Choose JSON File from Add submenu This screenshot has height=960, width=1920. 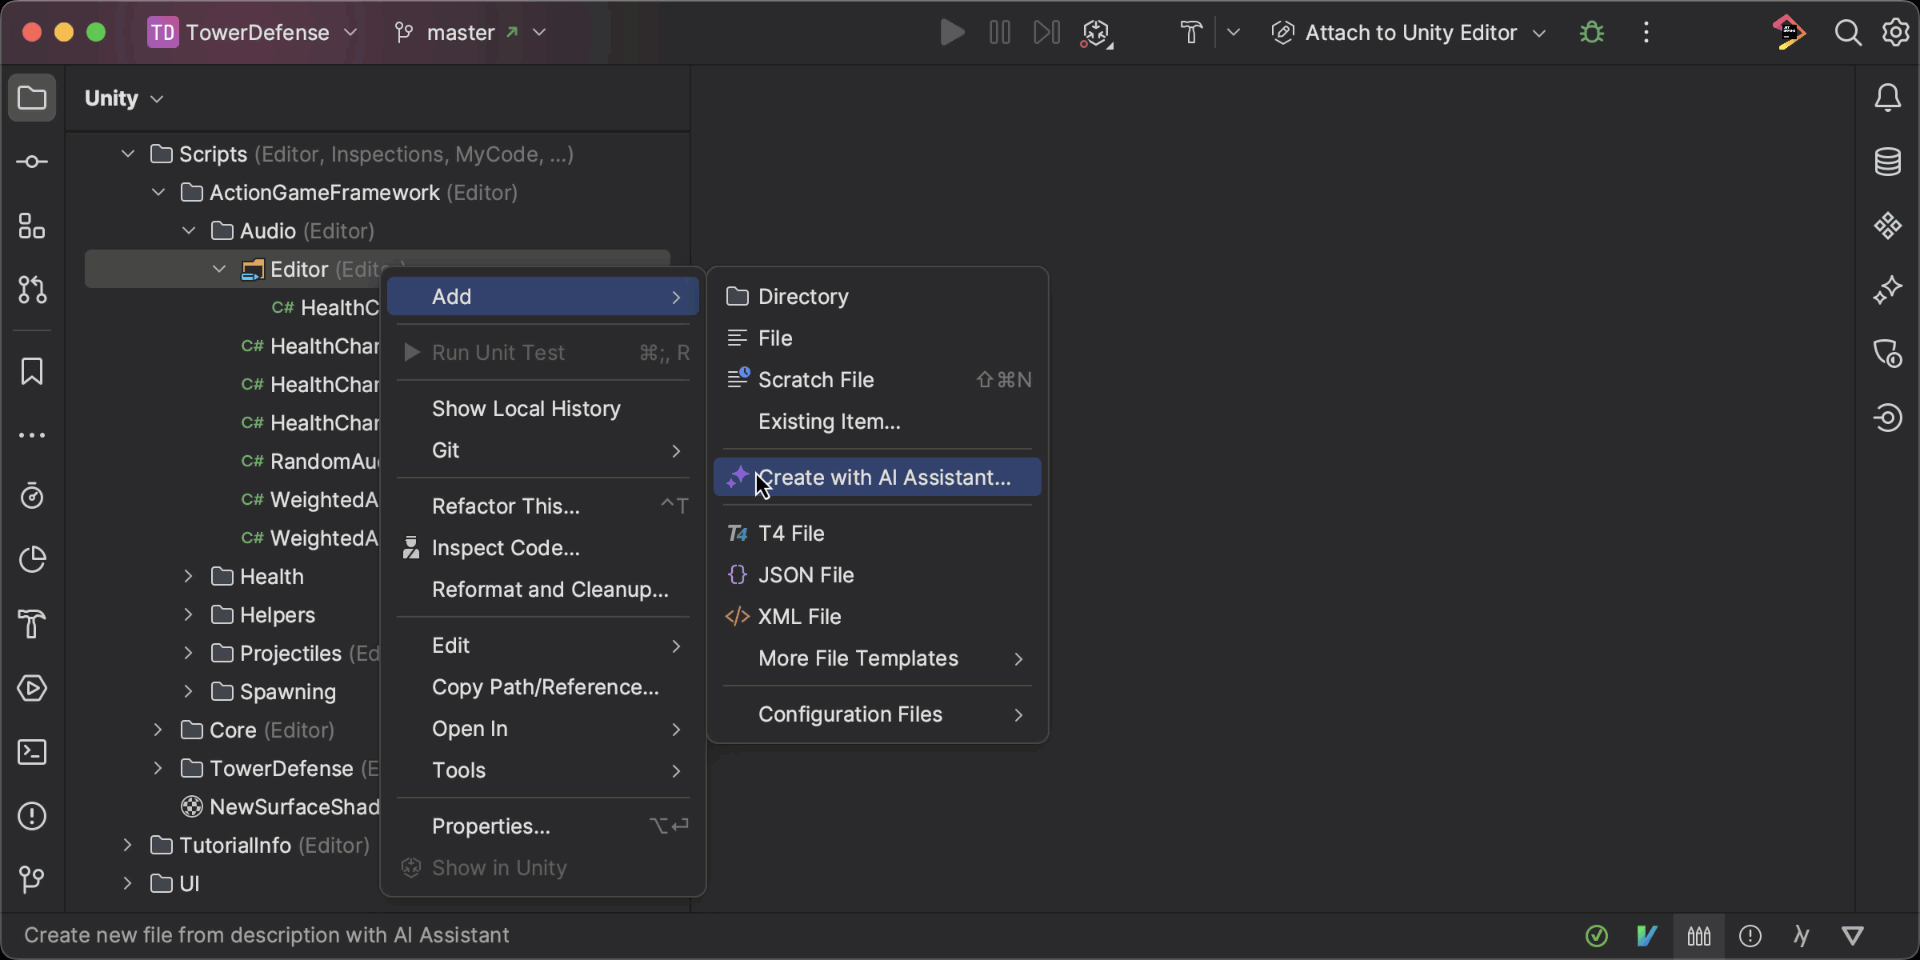tap(805, 575)
